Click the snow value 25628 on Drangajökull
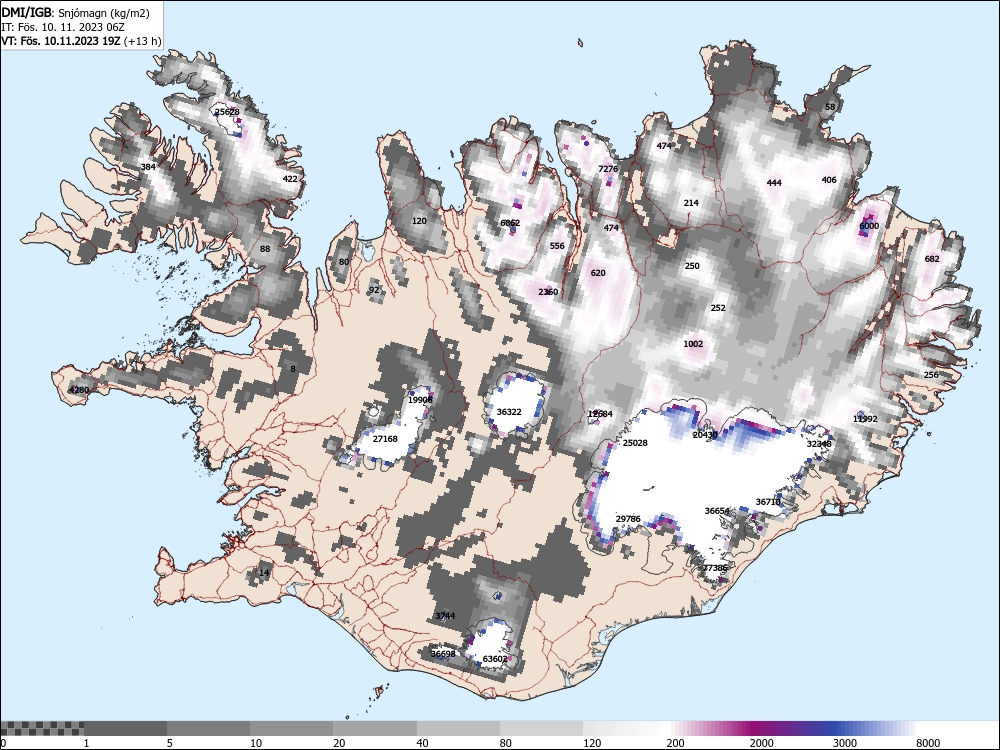Screen dimensions: 1000x750 tap(227, 112)
